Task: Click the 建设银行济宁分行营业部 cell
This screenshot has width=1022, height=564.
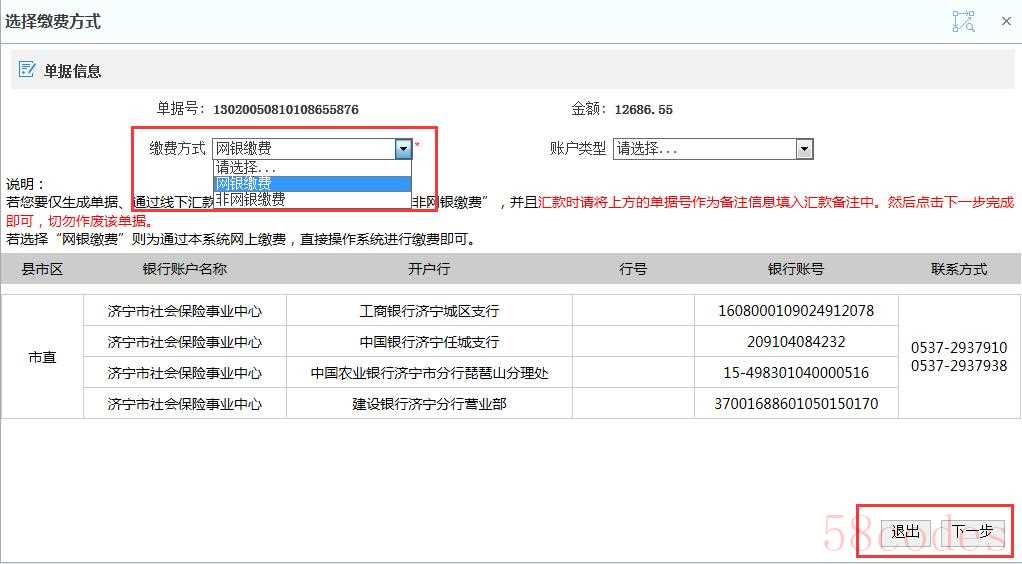Action: click(429, 404)
